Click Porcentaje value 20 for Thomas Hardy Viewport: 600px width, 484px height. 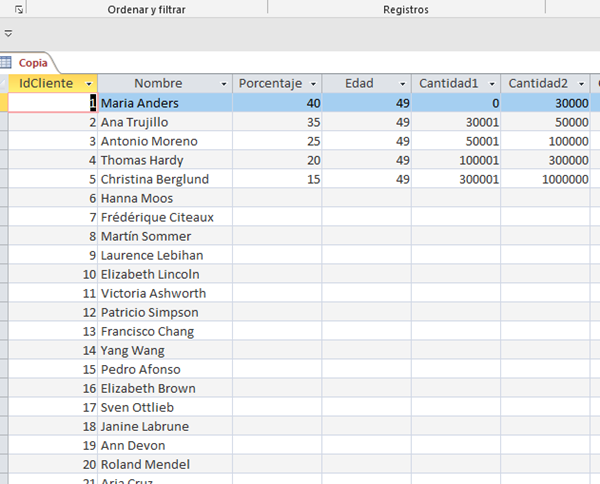click(277, 160)
